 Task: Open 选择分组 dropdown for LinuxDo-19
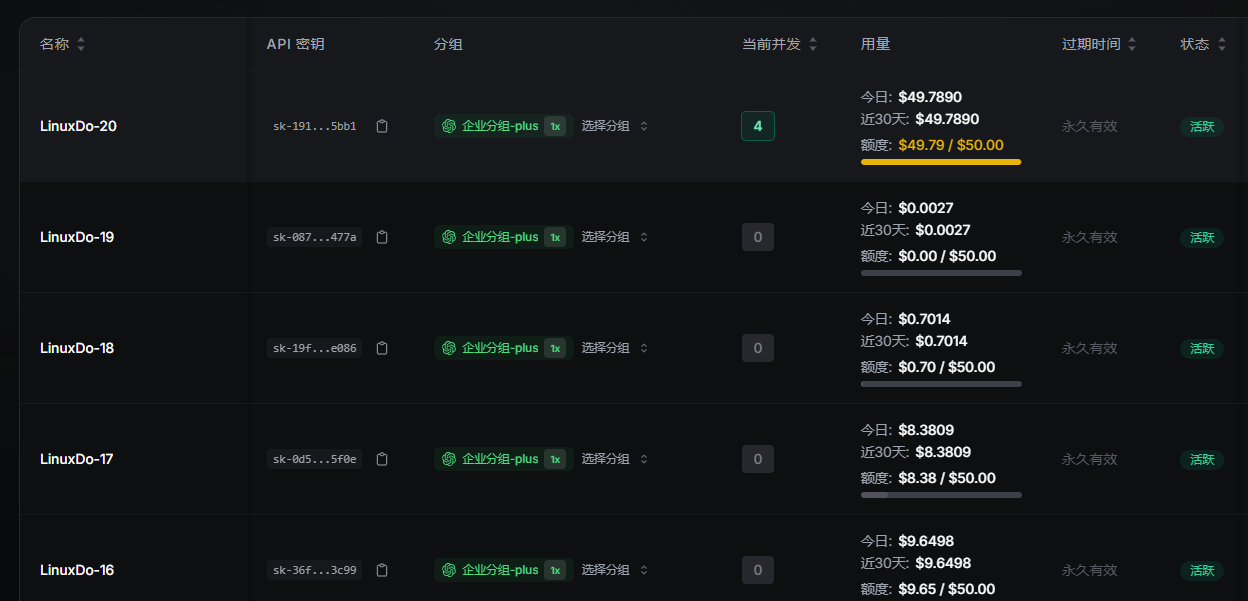[x=615, y=237]
